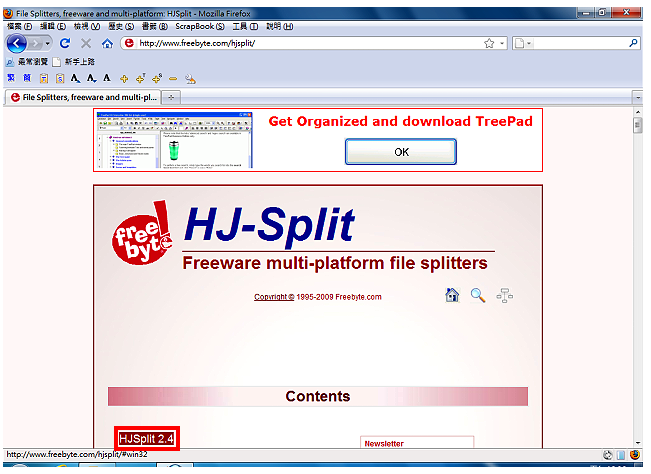Go to Firefox home page icon

pyautogui.click(x=107, y=43)
